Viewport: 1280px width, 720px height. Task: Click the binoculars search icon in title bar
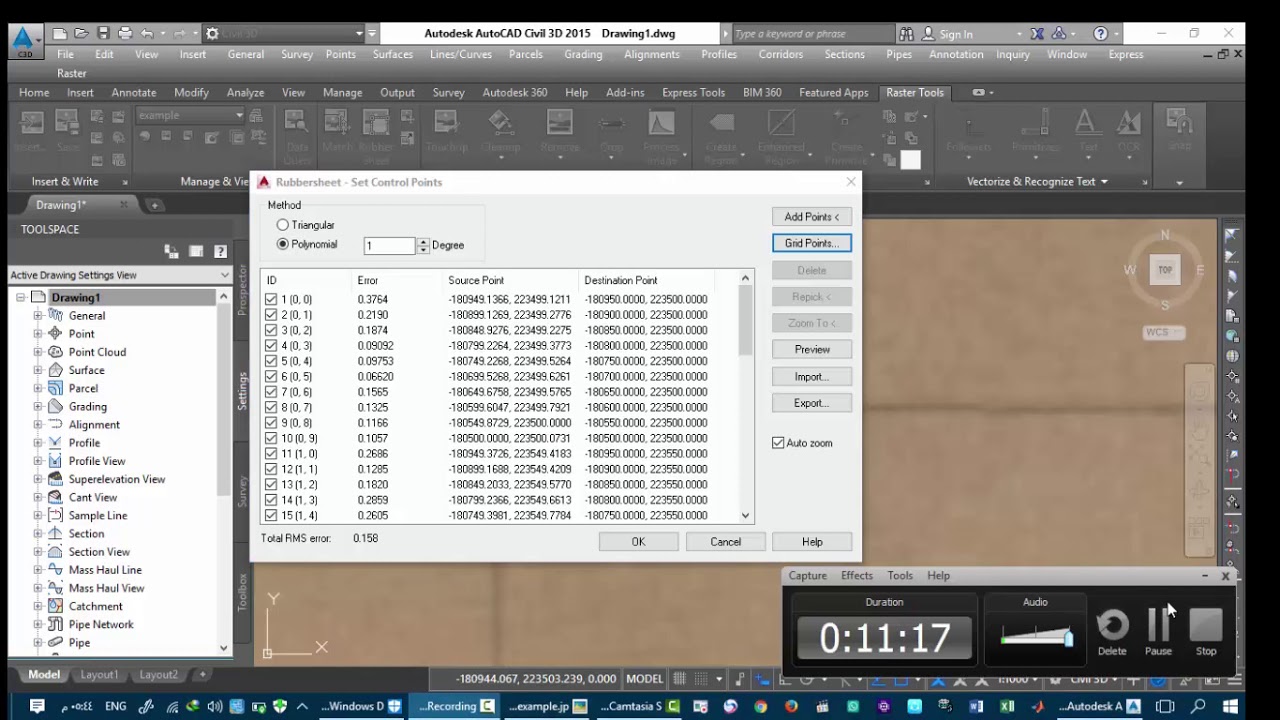tap(906, 33)
